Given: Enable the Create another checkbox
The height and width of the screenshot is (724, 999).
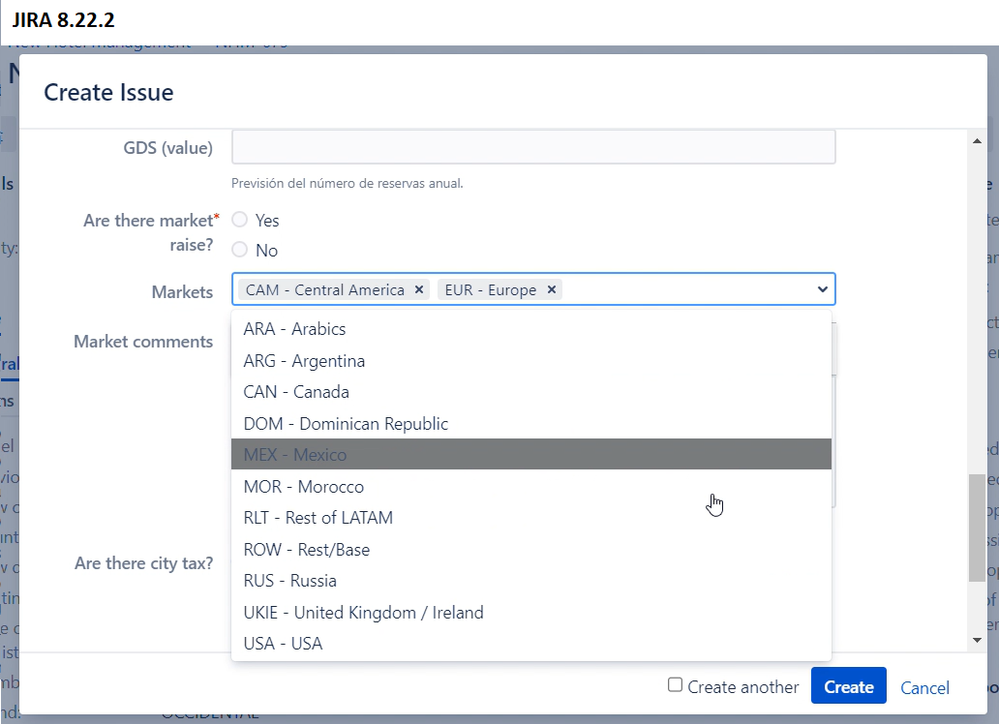Looking at the screenshot, I should pyautogui.click(x=676, y=686).
